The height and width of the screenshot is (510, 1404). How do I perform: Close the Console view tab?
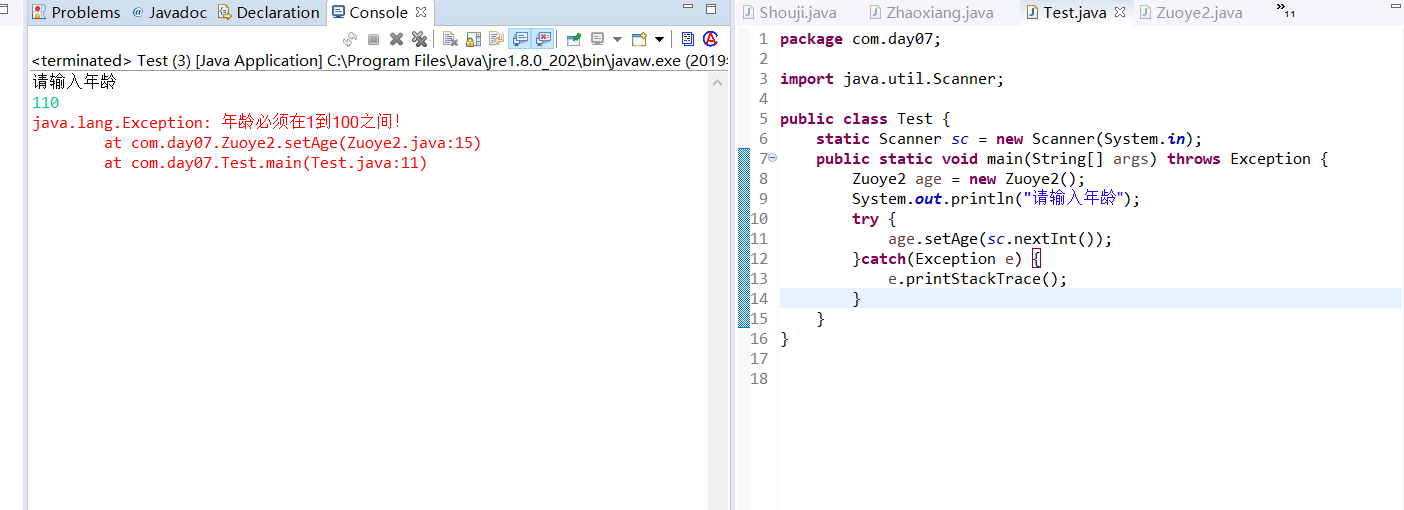pos(421,12)
